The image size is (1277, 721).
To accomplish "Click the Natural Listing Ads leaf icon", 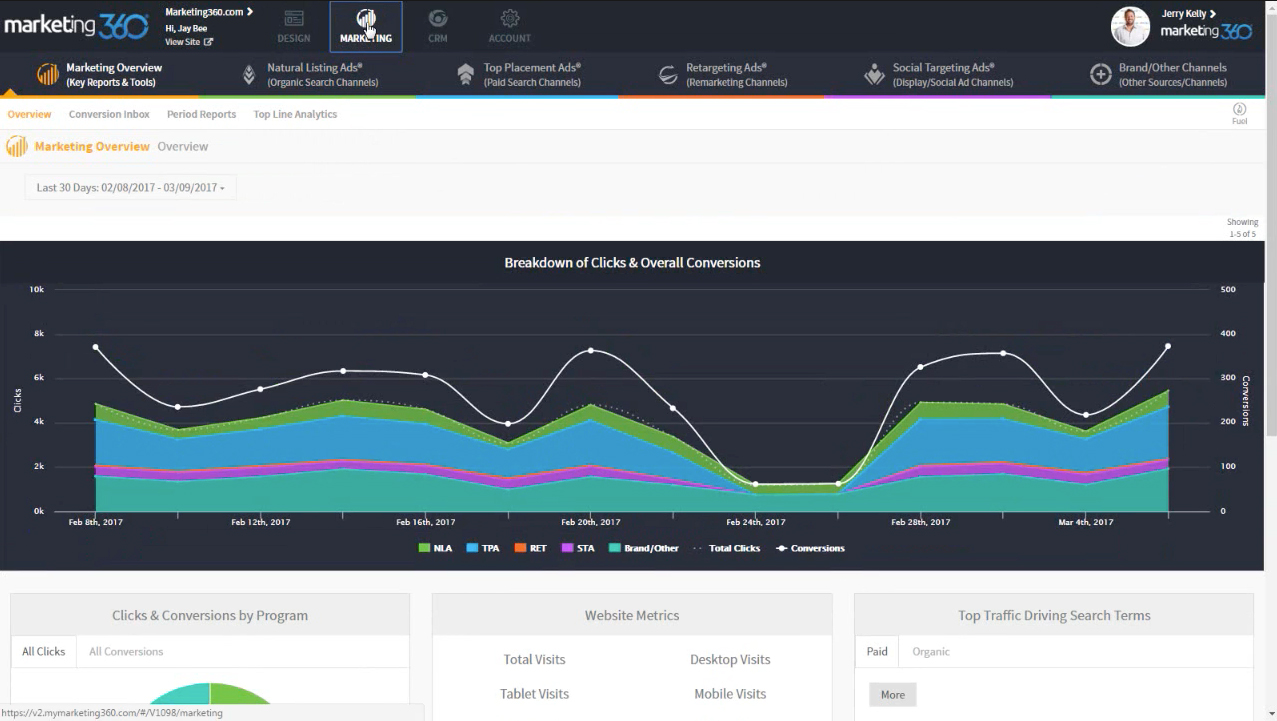I will [x=249, y=75].
